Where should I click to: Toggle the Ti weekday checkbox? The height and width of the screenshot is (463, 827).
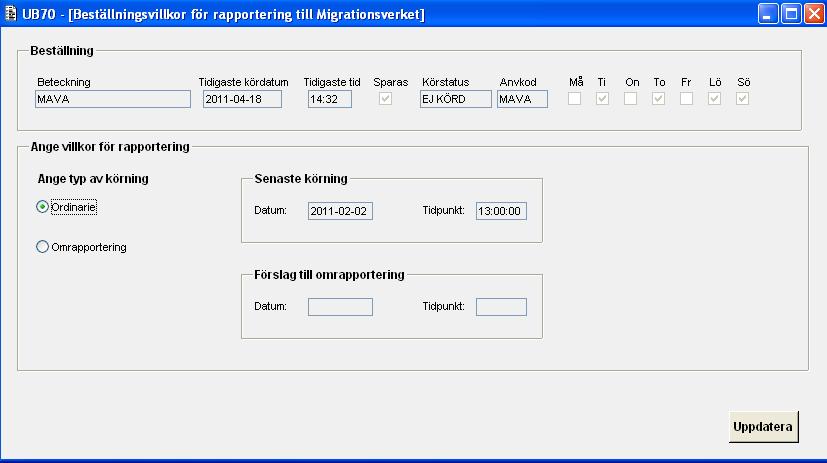(602, 99)
